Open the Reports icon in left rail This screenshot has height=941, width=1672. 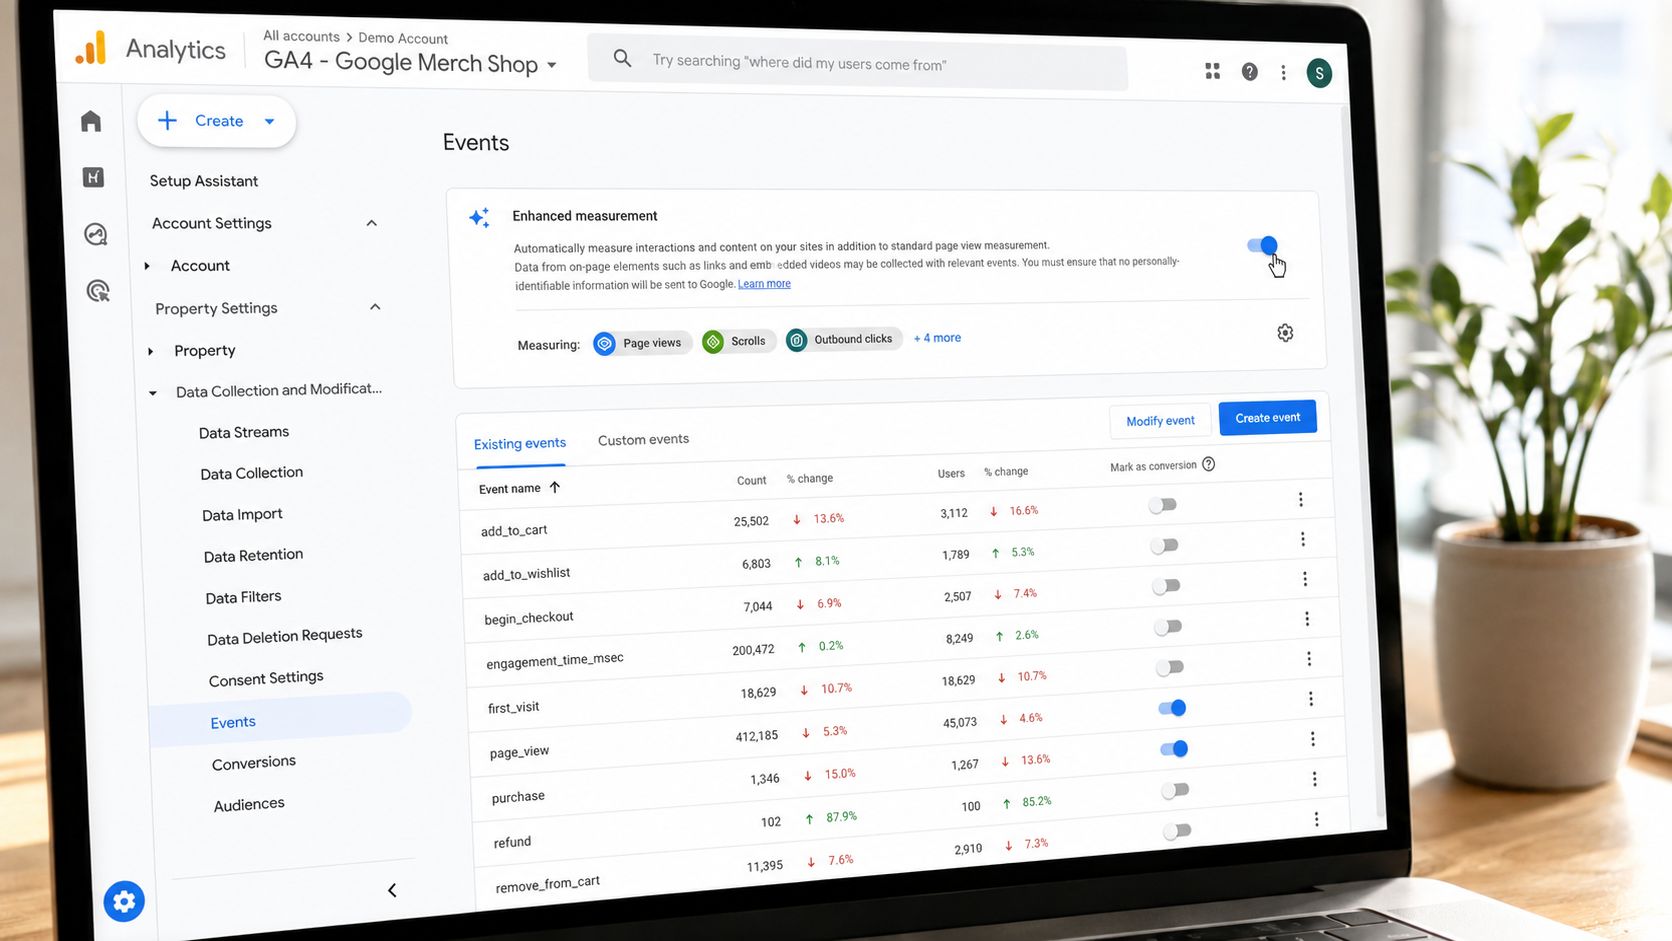[93, 177]
